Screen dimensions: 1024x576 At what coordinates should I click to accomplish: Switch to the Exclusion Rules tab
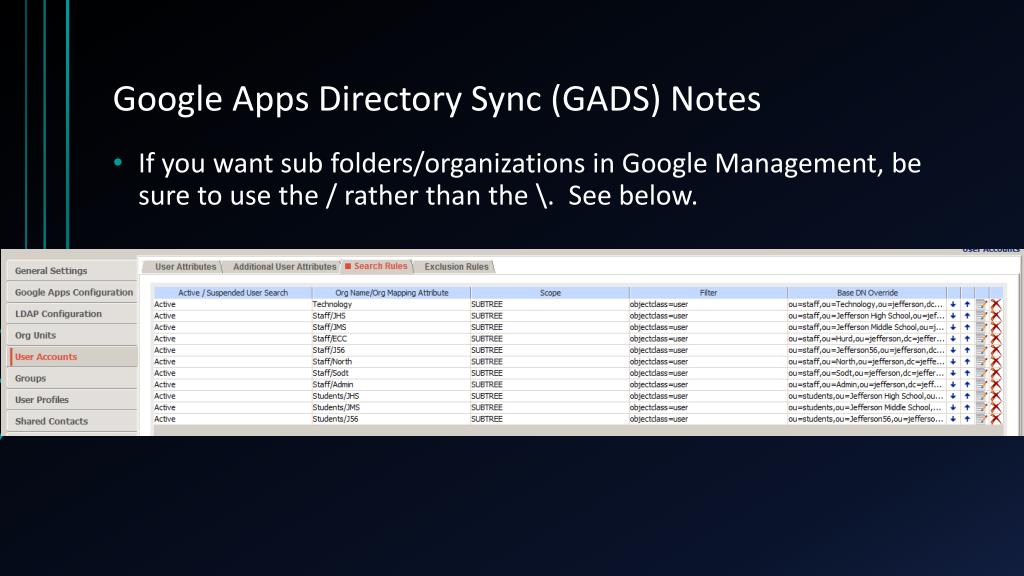coord(456,266)
